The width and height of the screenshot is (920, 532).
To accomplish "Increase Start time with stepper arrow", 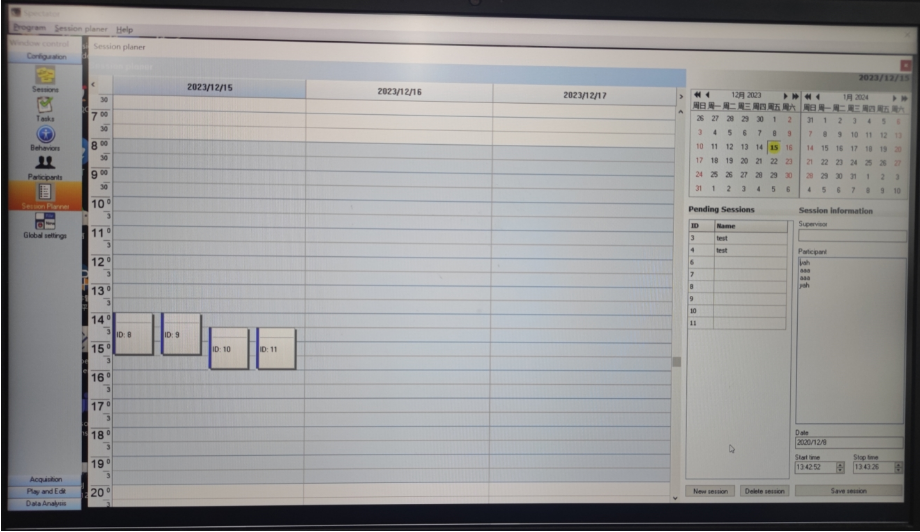I will tap(840, 464).
